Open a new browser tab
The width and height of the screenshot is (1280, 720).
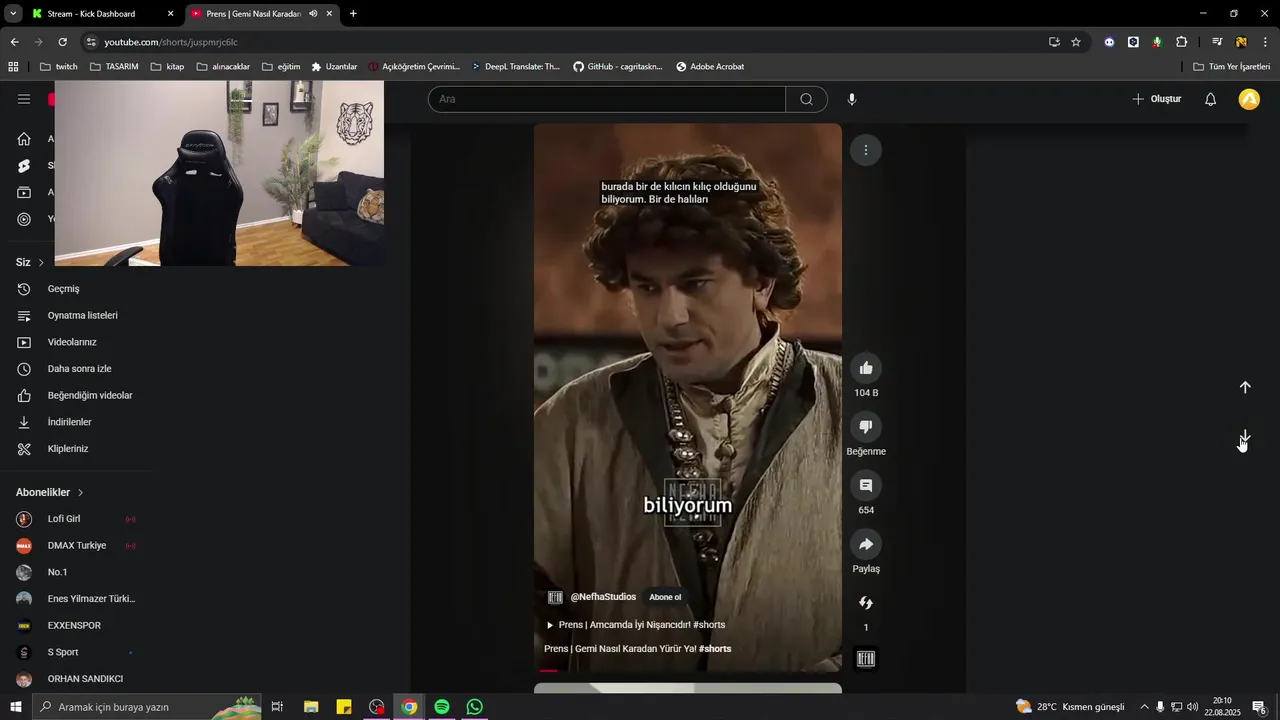pos(353,14)
